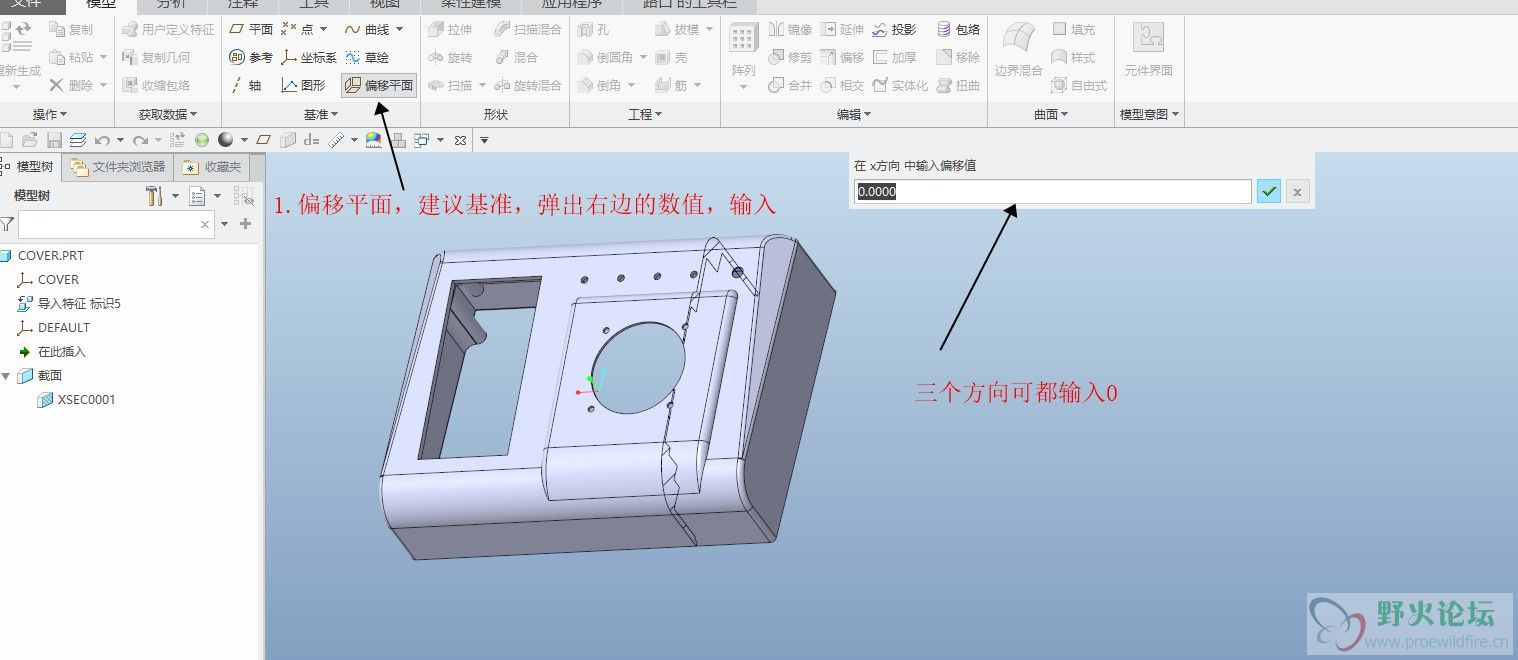The image size is (1518, 660).
Task: Select 在此插入 insert-here marker
Action: click(52, 352)
